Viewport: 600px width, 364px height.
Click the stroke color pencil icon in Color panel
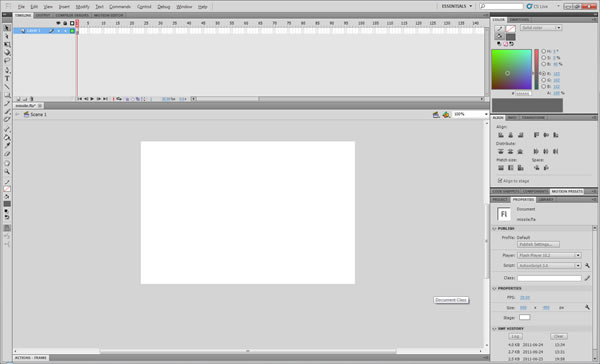(x=499, y=29)
